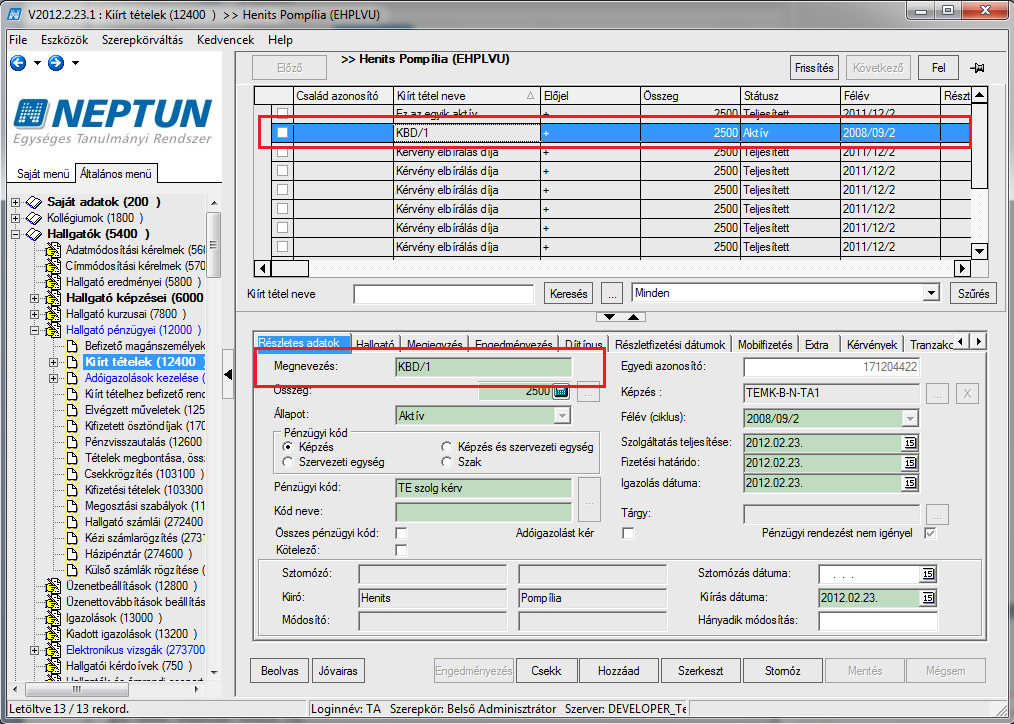Collapse the Hallgató pénzügyei tree node
The image size is (1014, 724).
35,330
